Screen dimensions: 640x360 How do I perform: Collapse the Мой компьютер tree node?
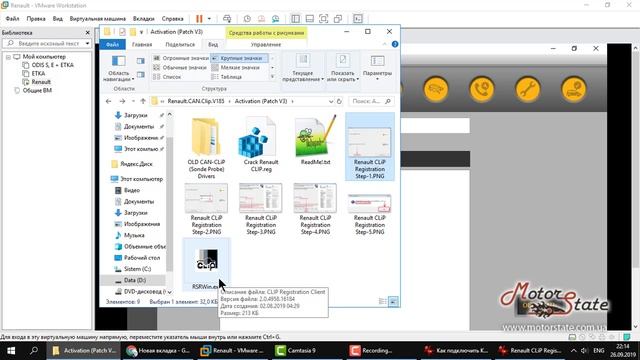[8, 57]
